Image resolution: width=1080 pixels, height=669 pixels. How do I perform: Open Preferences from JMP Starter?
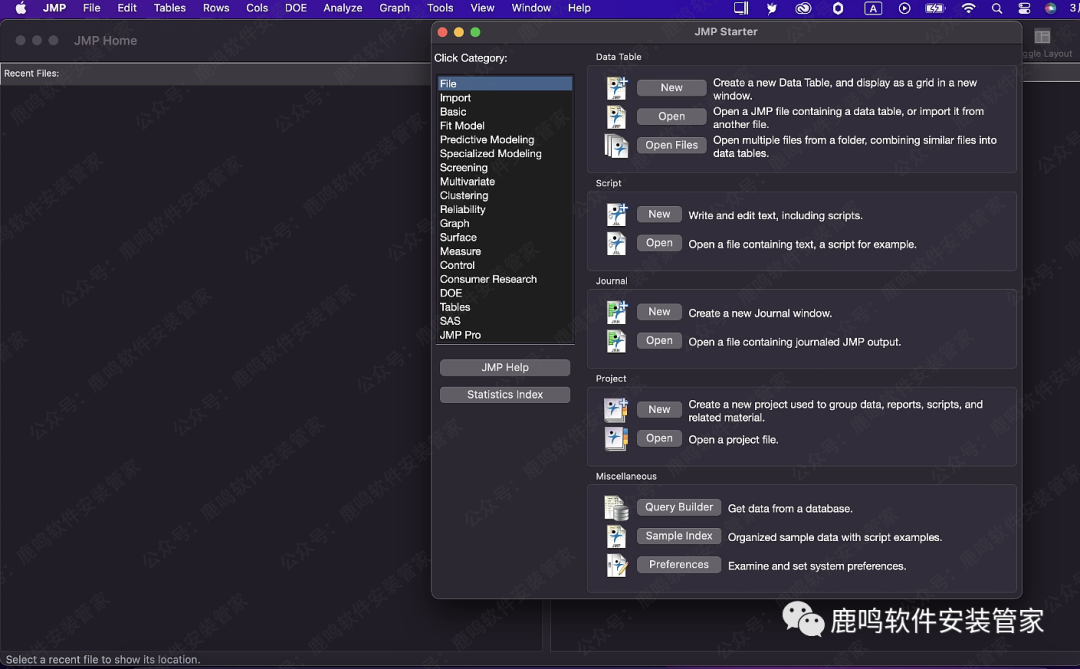[679, 565]
